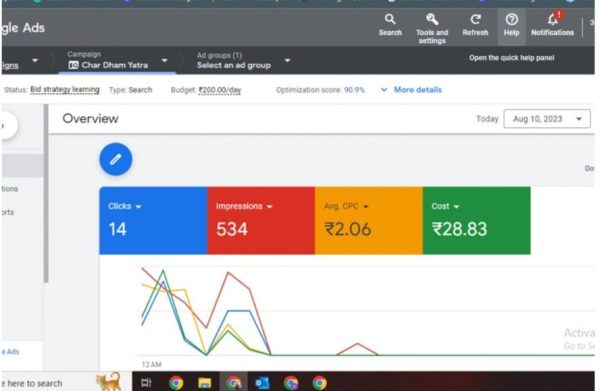This screenshot has height=391, width=600.
Task: Click Task View icon on taskbar
Action: pos(146,382)
